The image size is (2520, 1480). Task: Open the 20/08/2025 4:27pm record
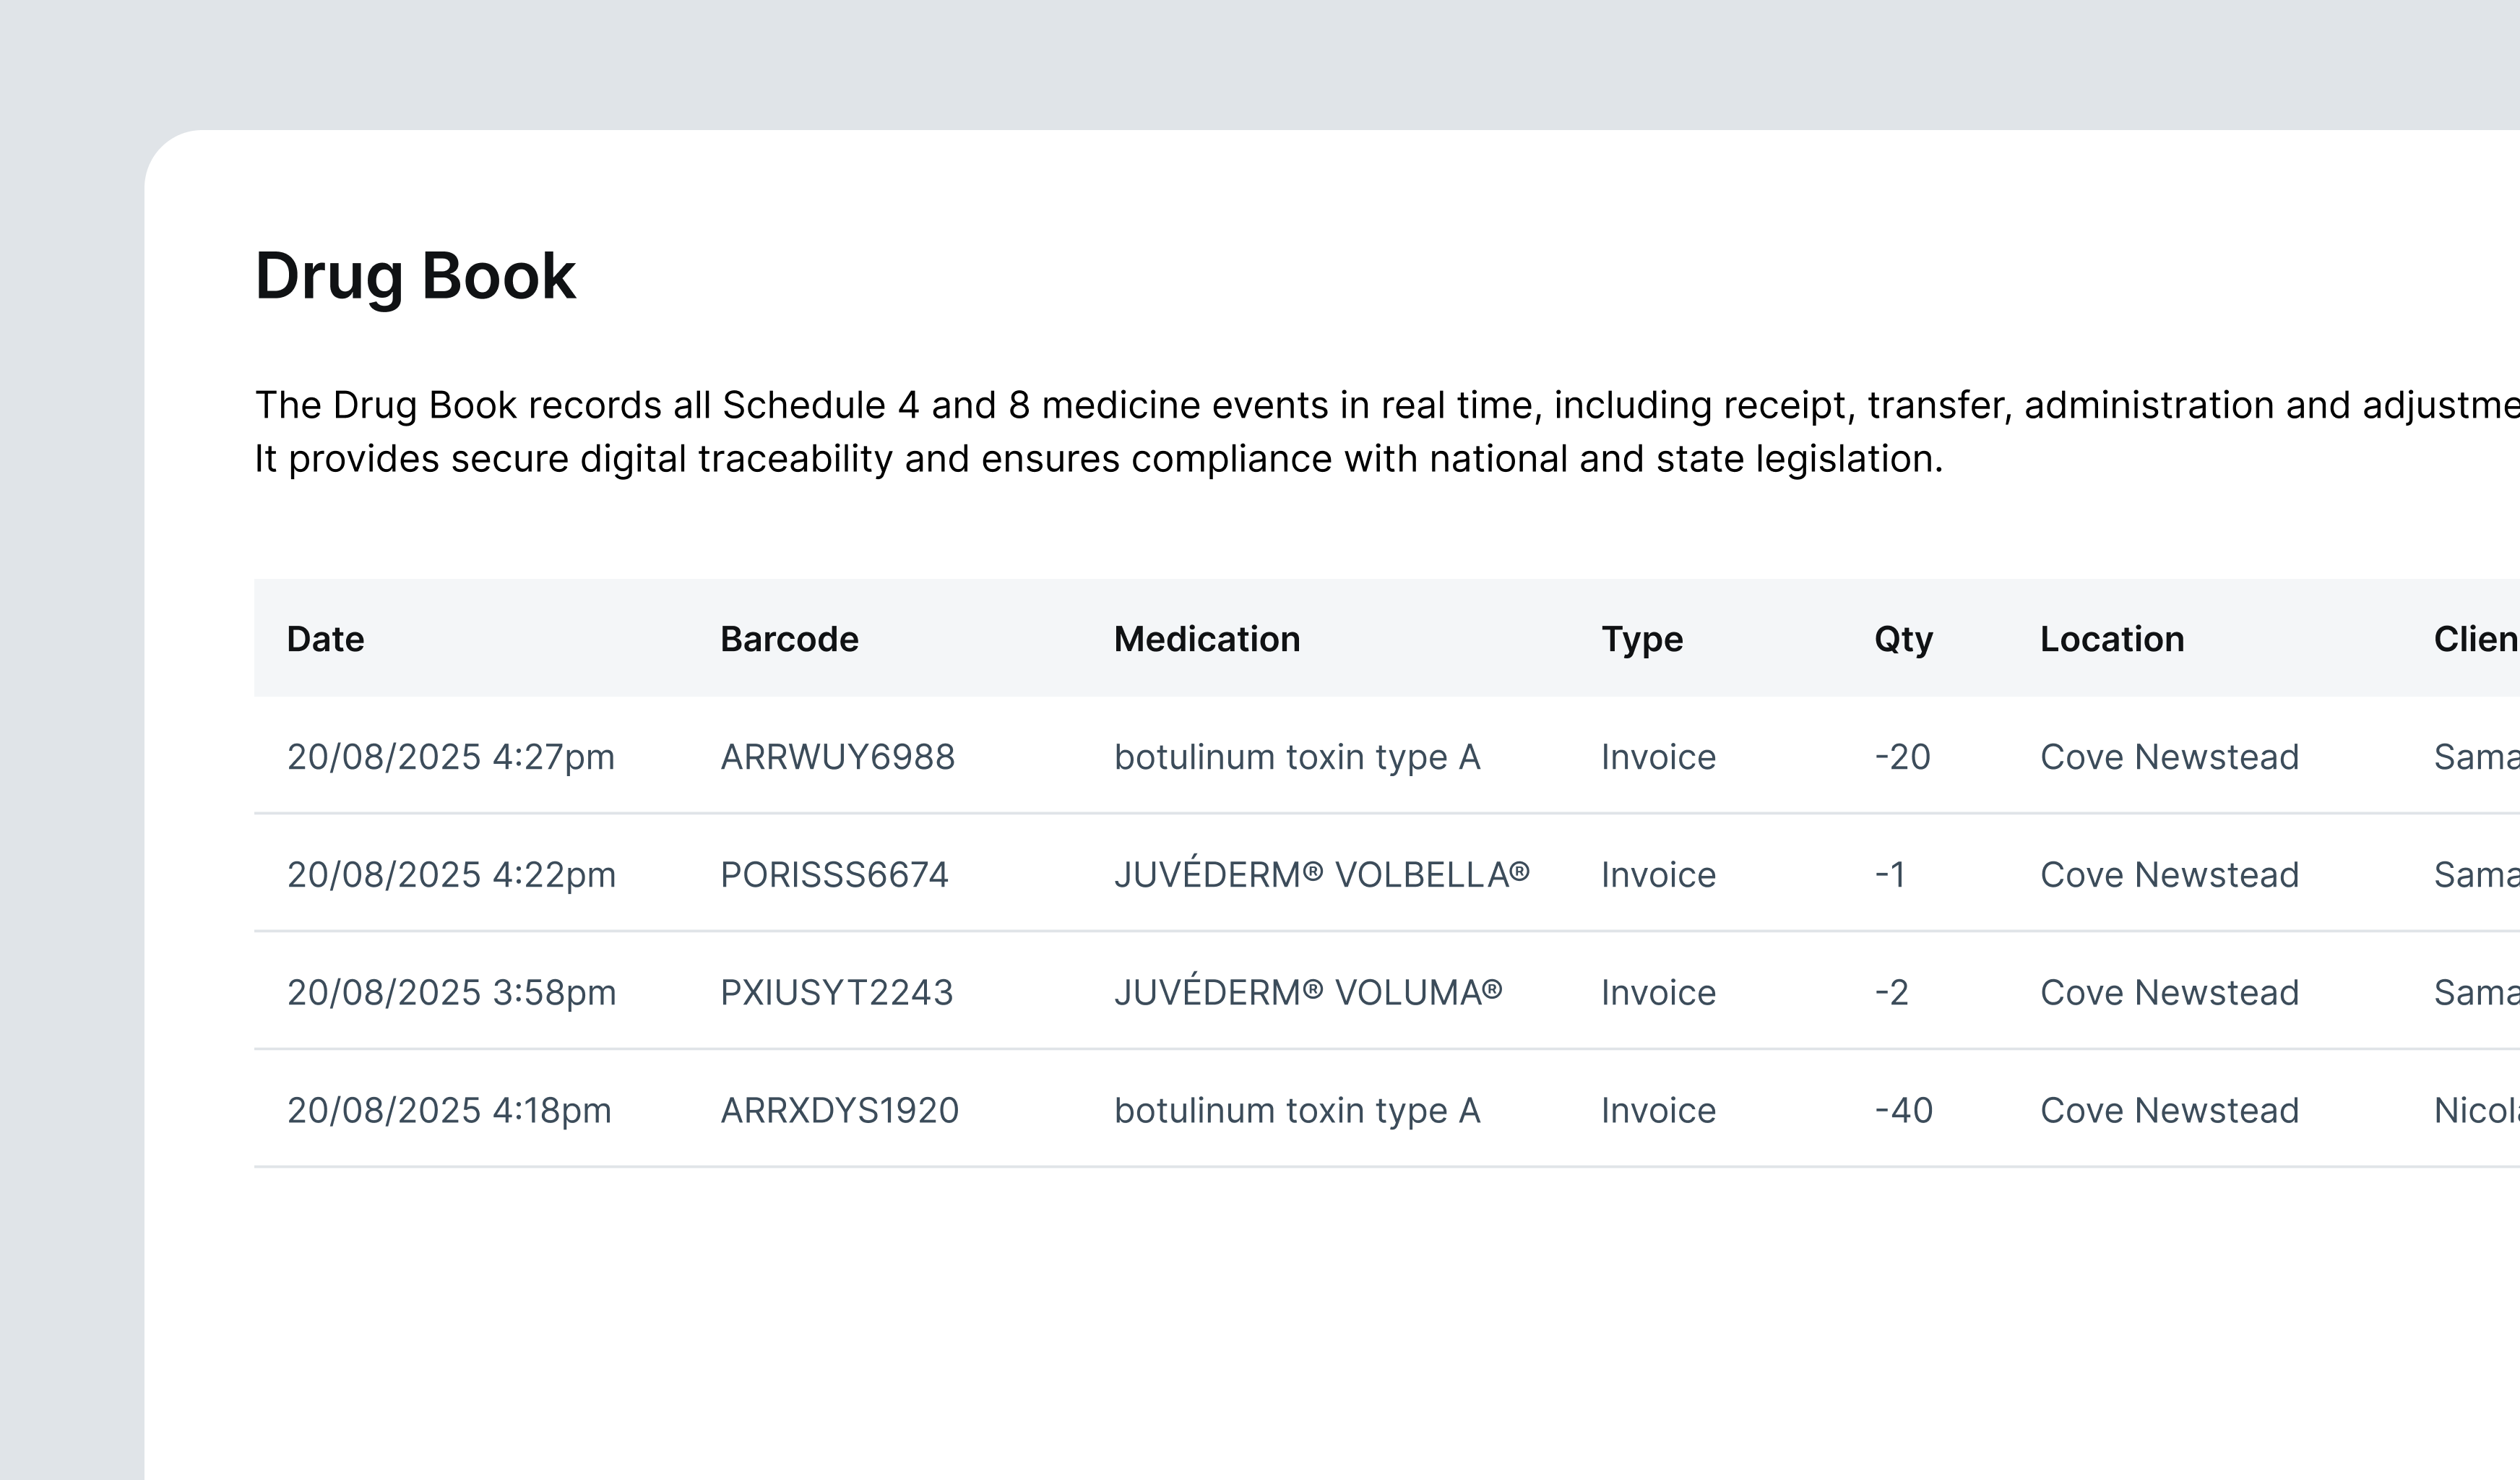(450, 757)
